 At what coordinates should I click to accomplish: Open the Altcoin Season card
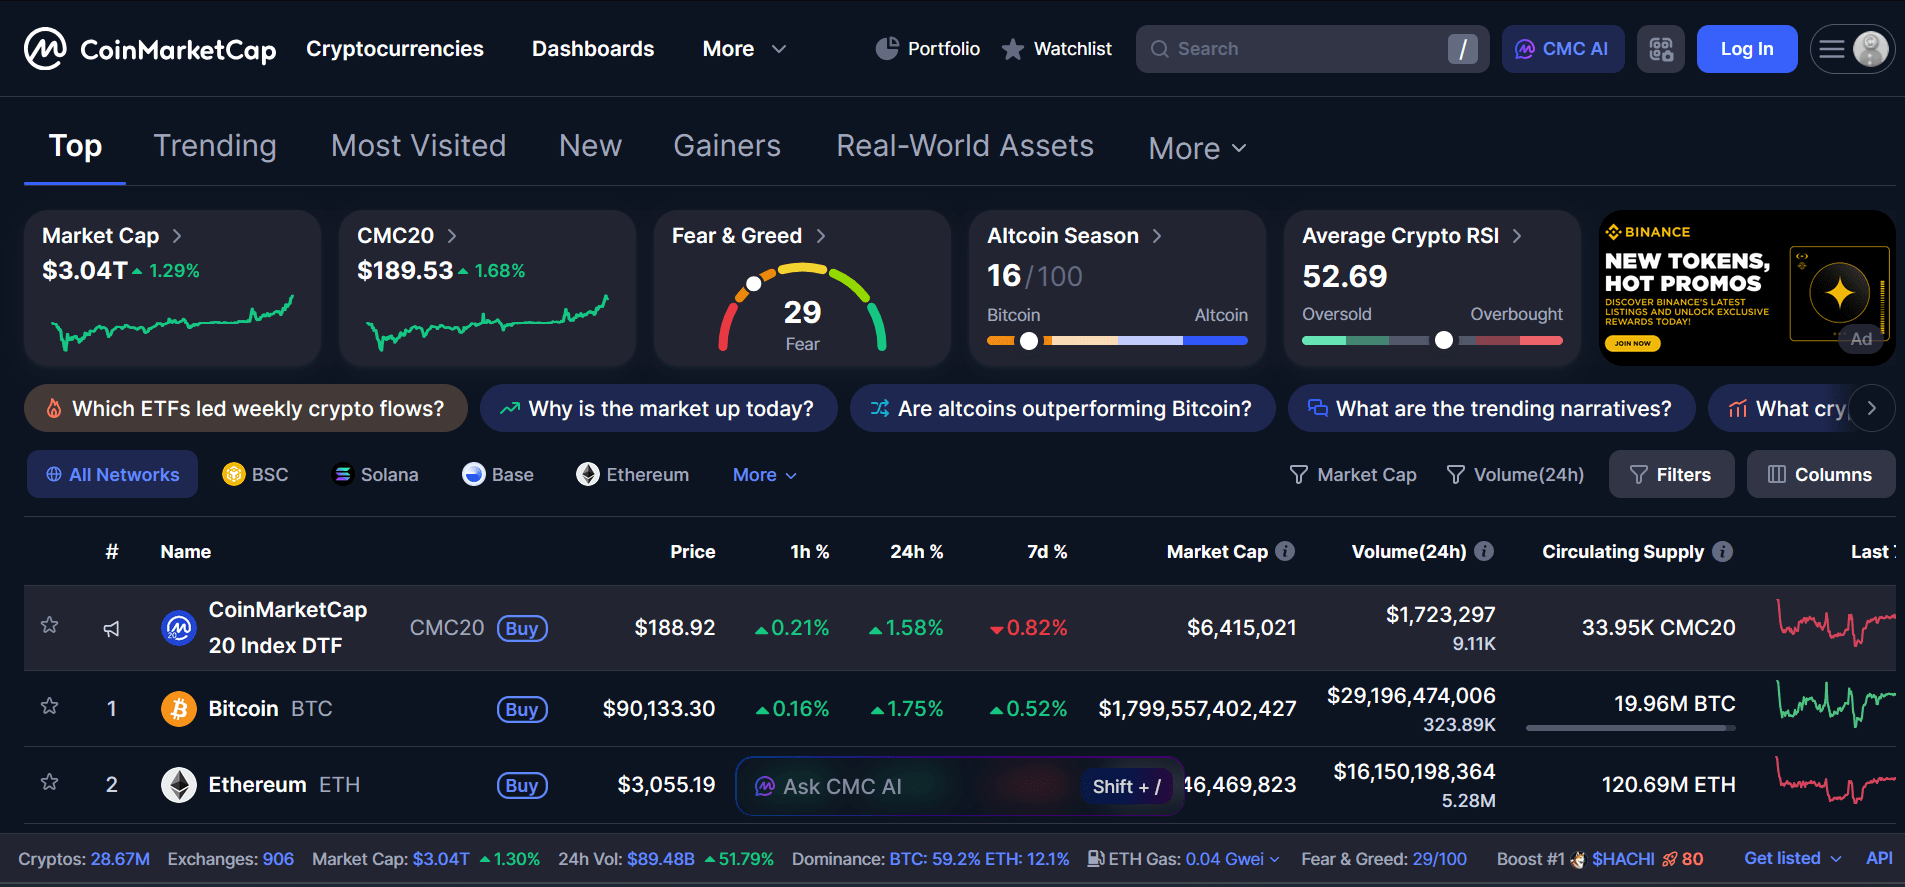(x=1117, y=288)
